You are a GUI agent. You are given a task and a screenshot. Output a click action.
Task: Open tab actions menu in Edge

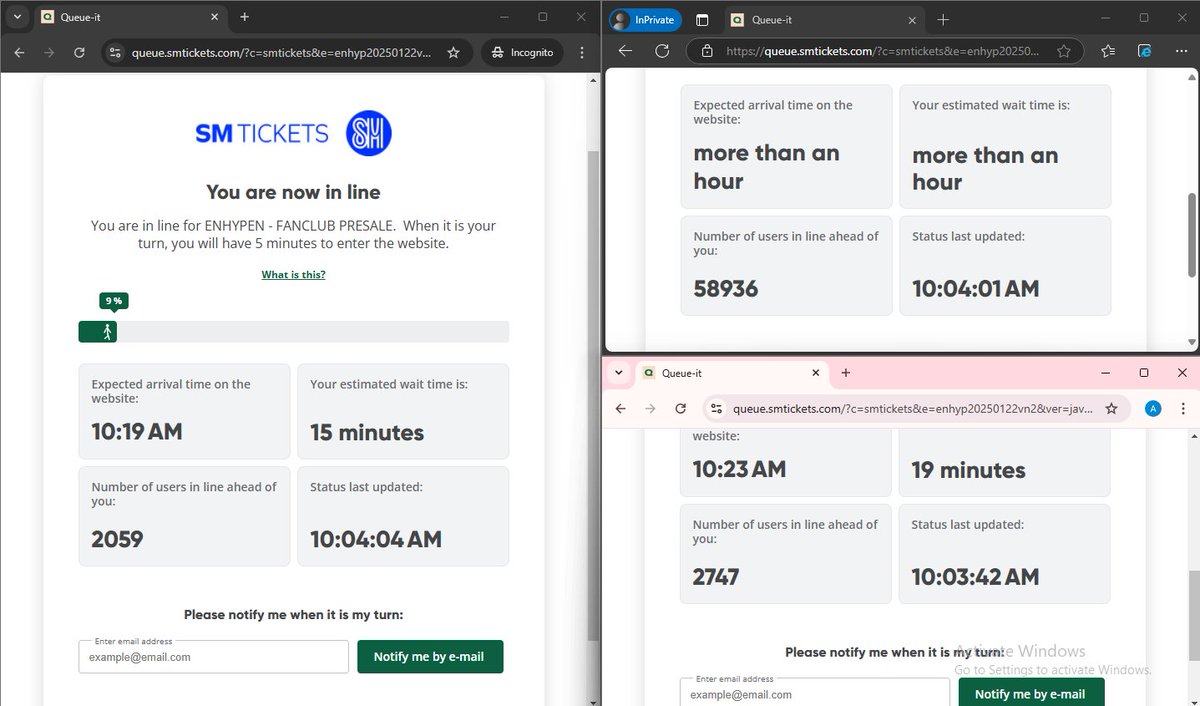pos(702,20)
